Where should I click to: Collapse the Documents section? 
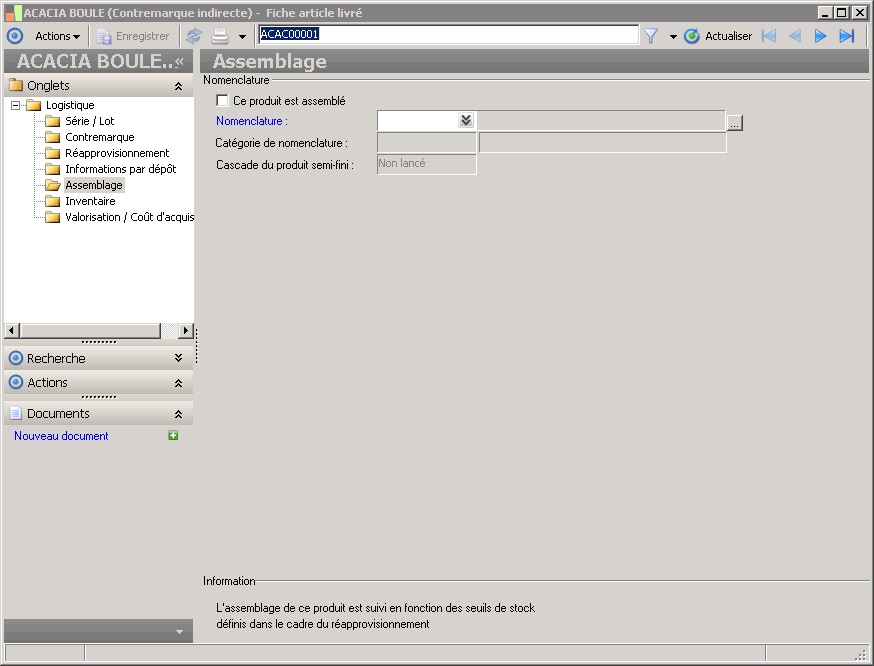pos(178,414)
